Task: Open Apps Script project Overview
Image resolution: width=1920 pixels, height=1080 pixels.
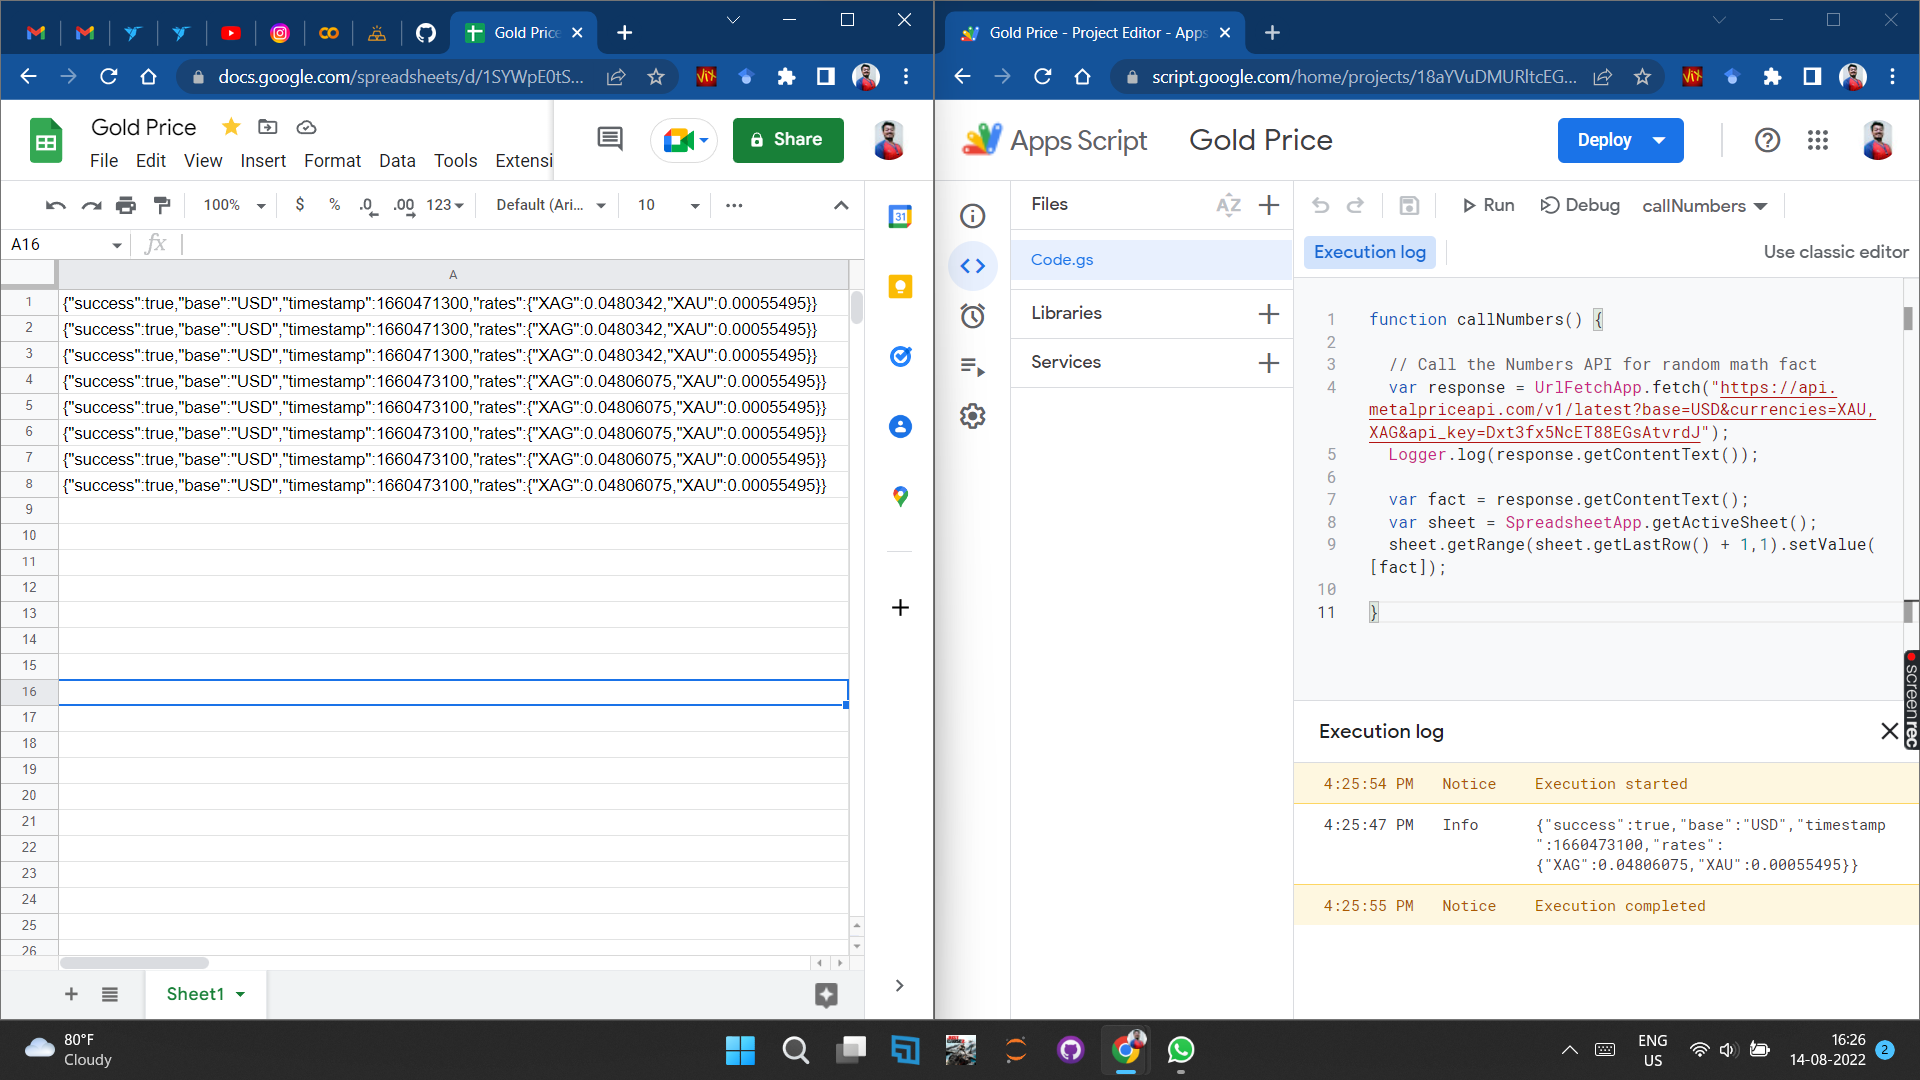Action: 973,216
